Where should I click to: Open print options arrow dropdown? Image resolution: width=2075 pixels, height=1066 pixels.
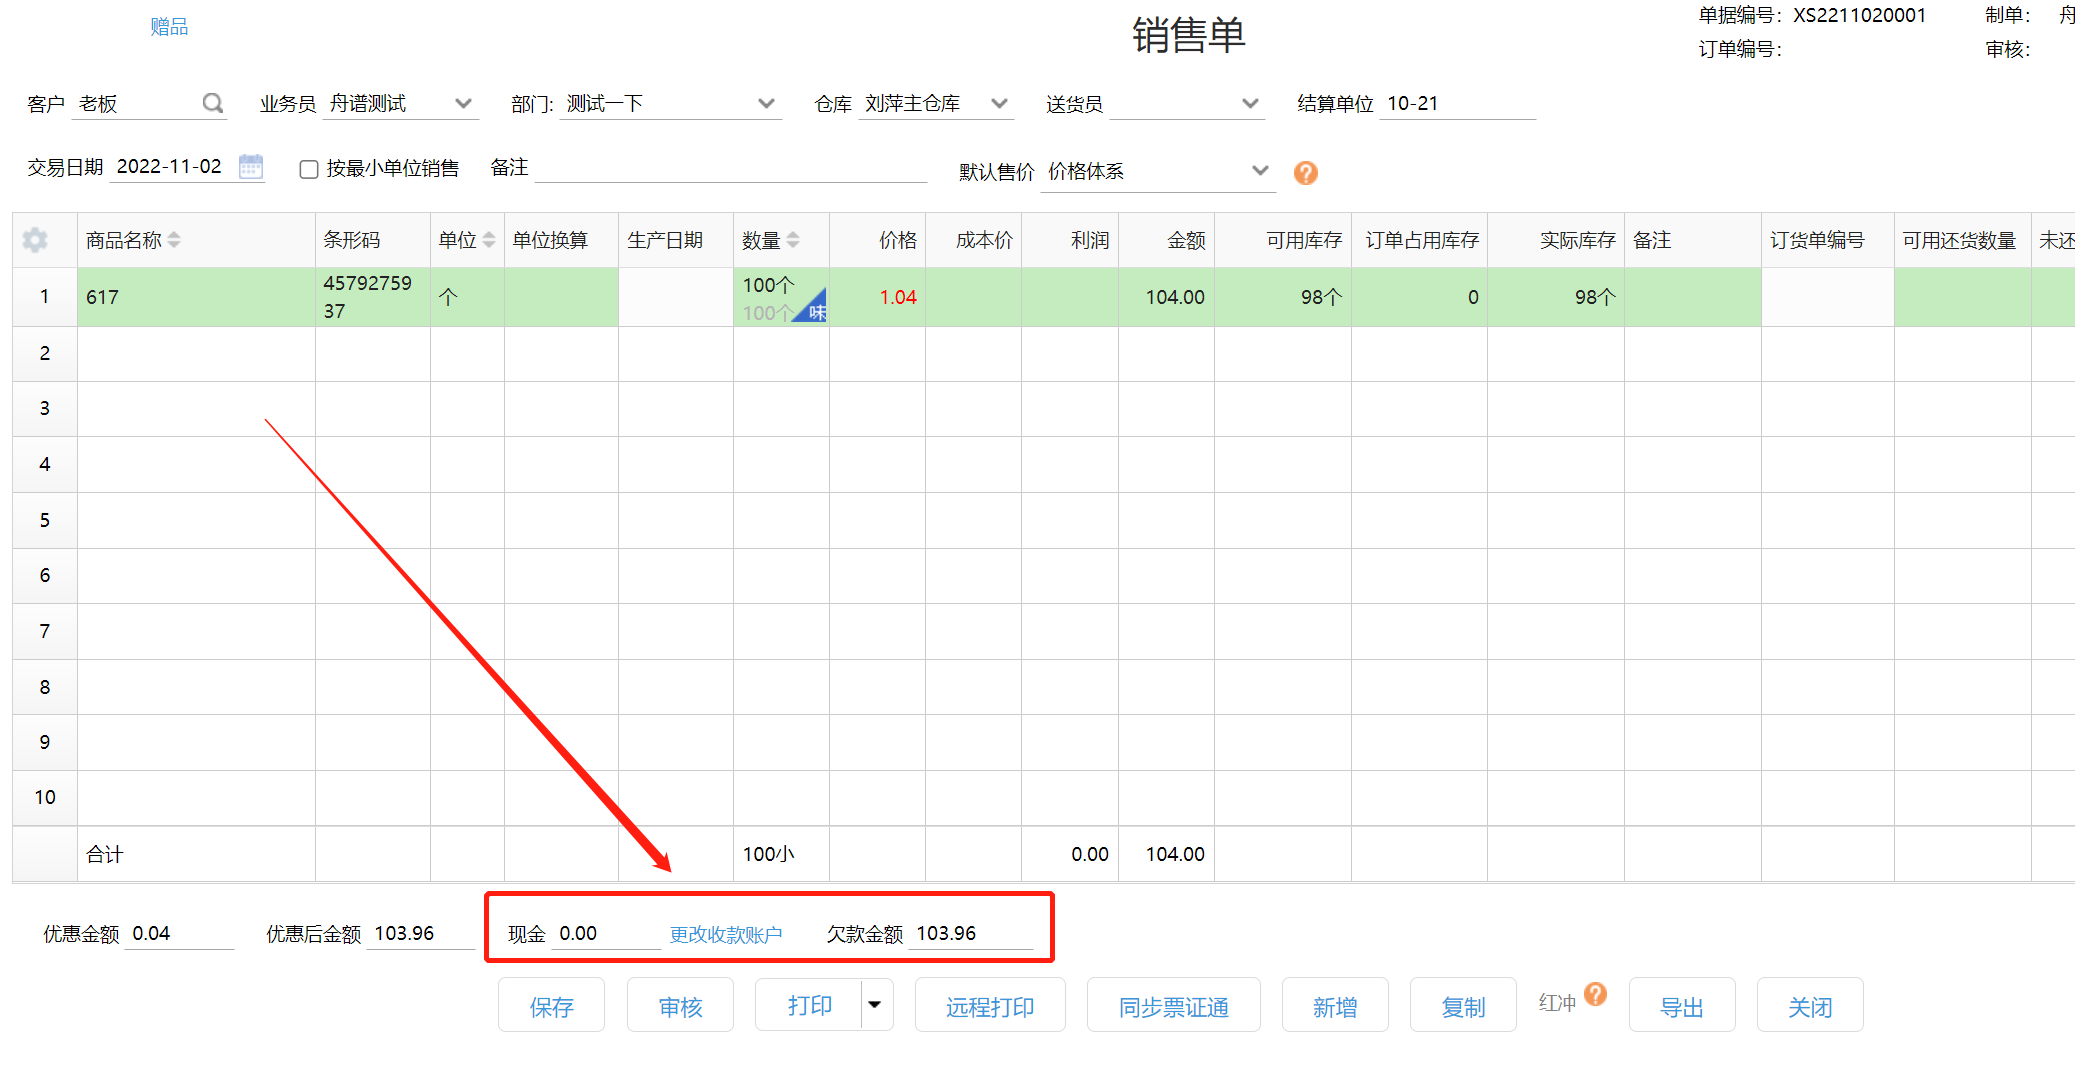tap(875, 1004)
